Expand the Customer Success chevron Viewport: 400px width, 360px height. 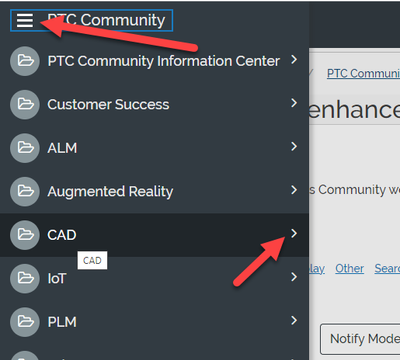[x=294, y=103]
